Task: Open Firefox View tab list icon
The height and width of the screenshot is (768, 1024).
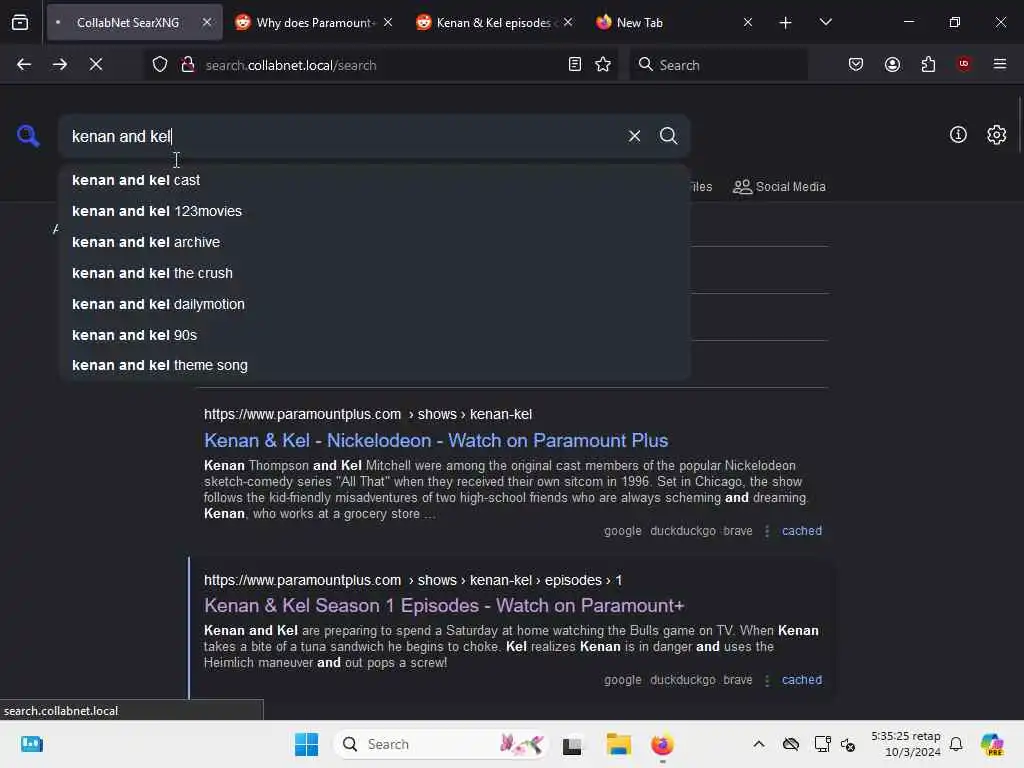Action: click(x=20, y=22)
